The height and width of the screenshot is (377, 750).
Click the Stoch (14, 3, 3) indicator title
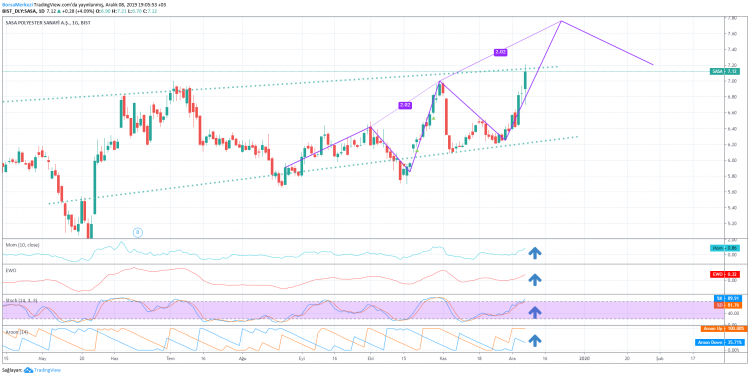tap(21, 300)
